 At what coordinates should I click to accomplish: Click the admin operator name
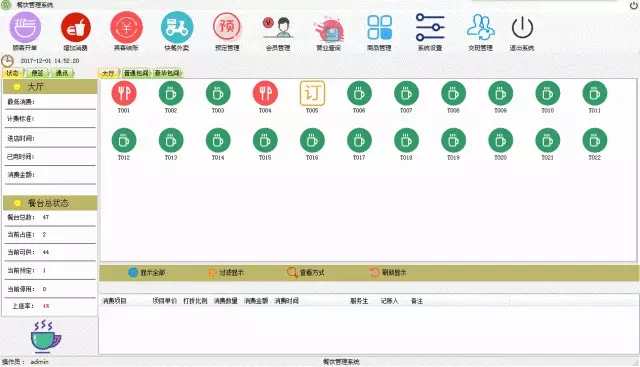(x=40, y=362)
